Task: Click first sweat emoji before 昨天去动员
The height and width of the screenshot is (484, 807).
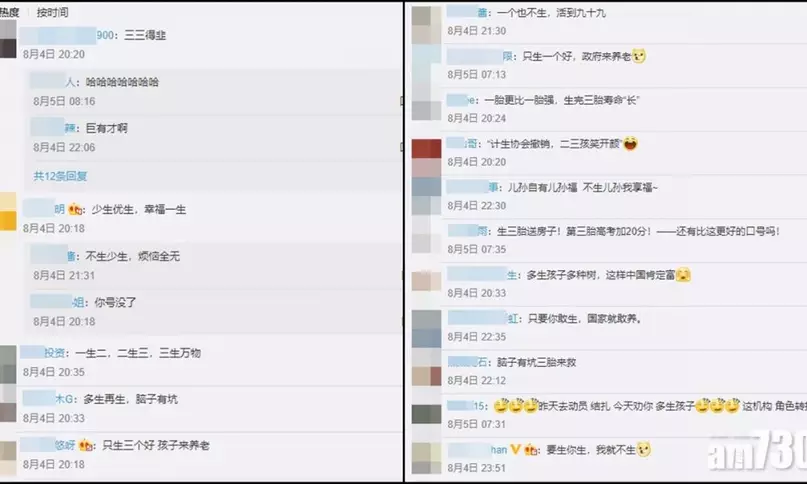Action: tap(500, 406)
